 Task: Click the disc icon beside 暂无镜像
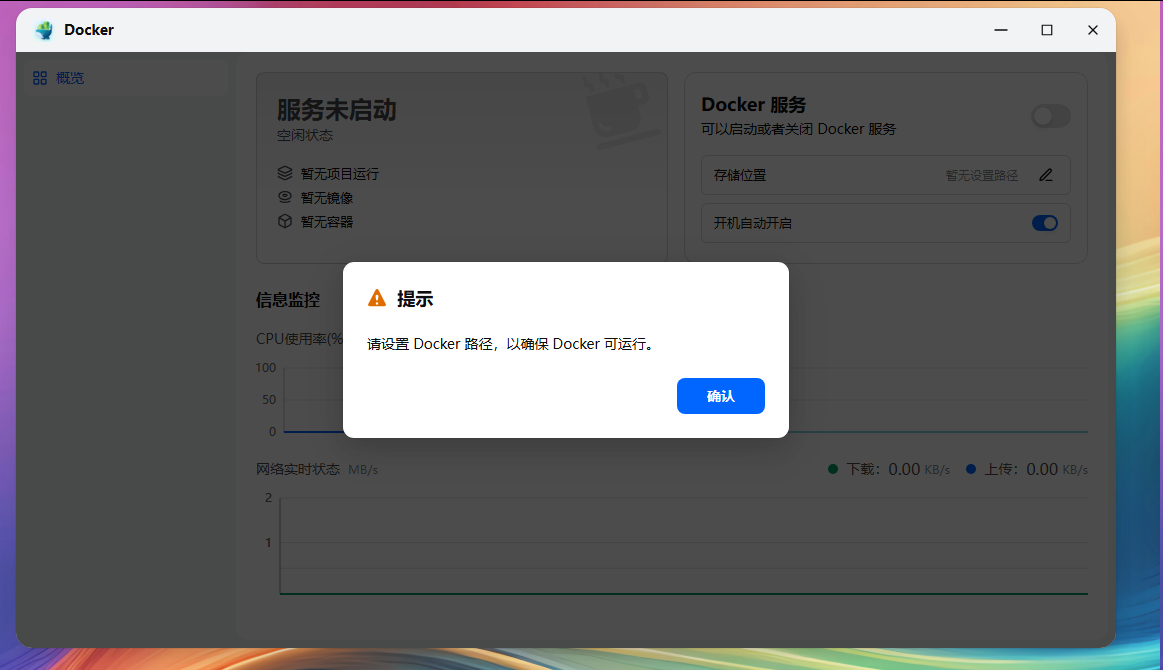click(285, 197)
